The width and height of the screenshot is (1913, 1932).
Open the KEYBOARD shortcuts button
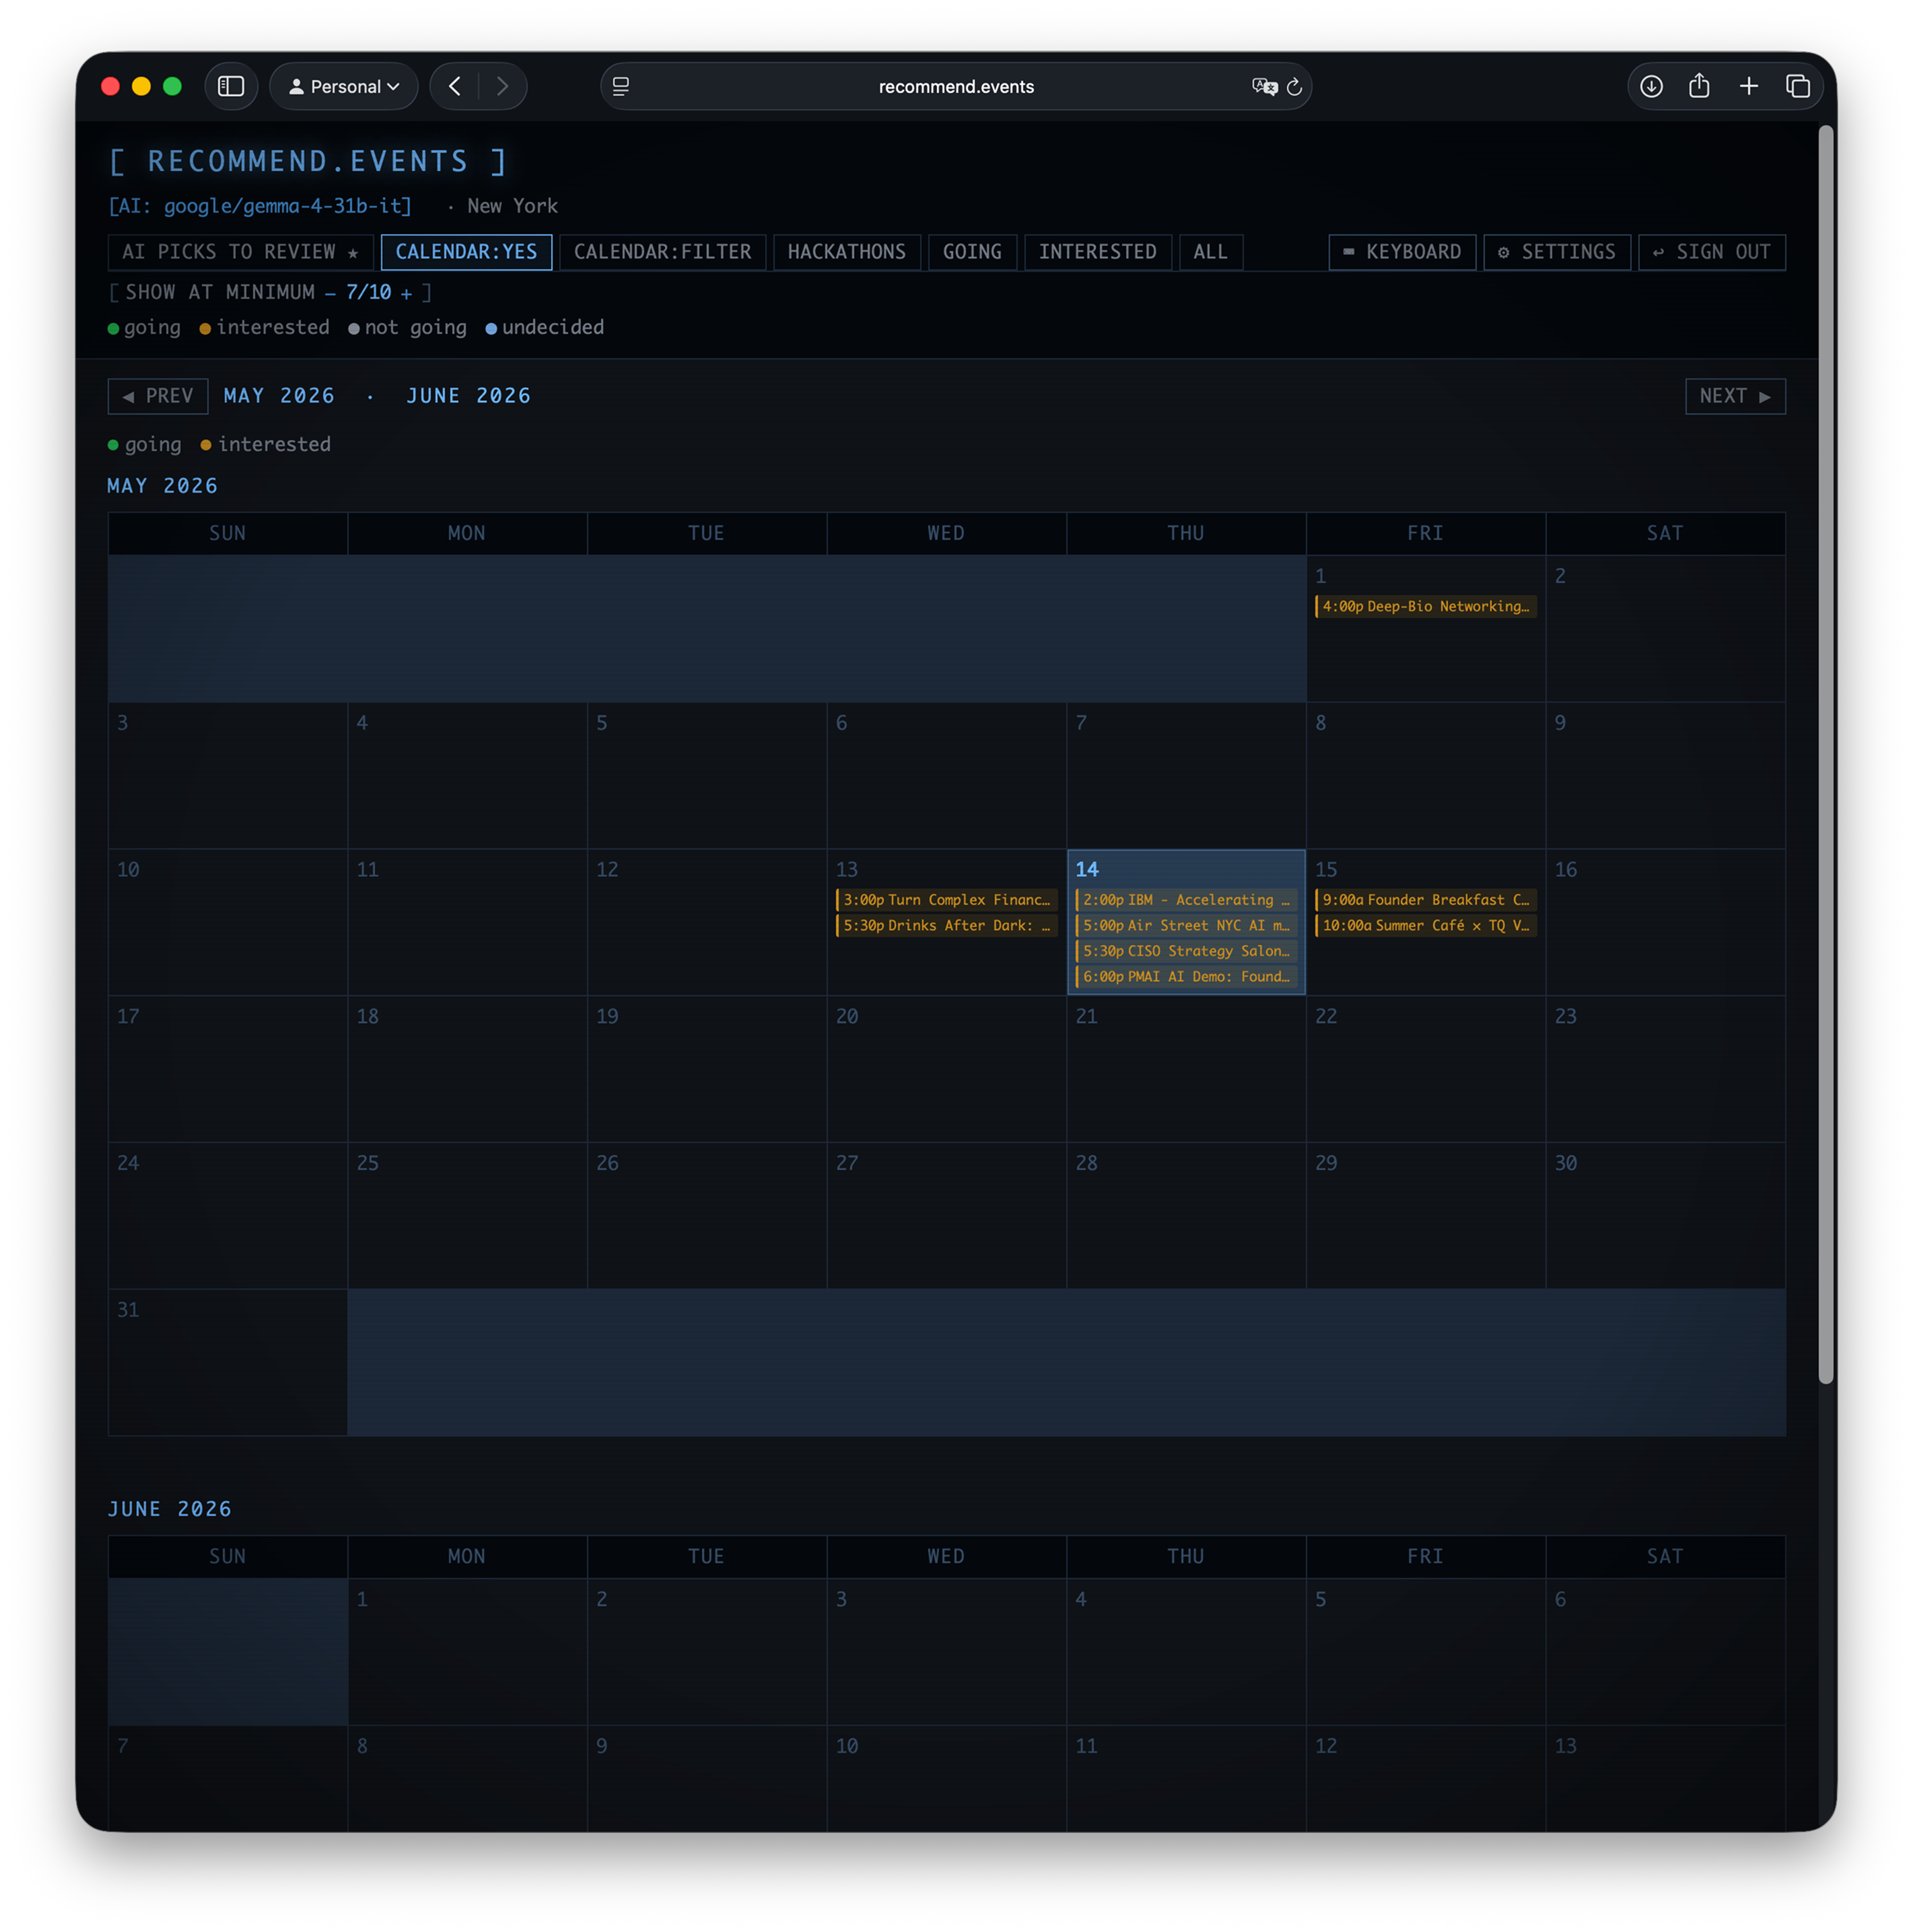point(1402,252)
